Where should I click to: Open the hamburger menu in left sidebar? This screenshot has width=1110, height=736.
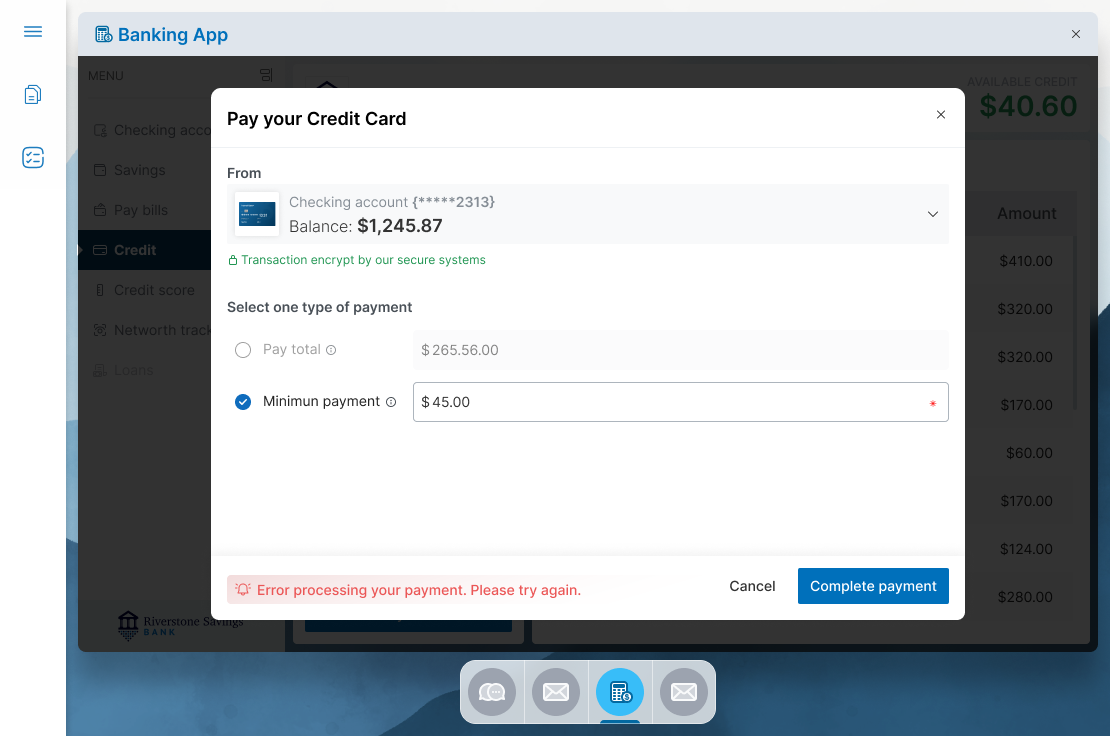point(33,32)
